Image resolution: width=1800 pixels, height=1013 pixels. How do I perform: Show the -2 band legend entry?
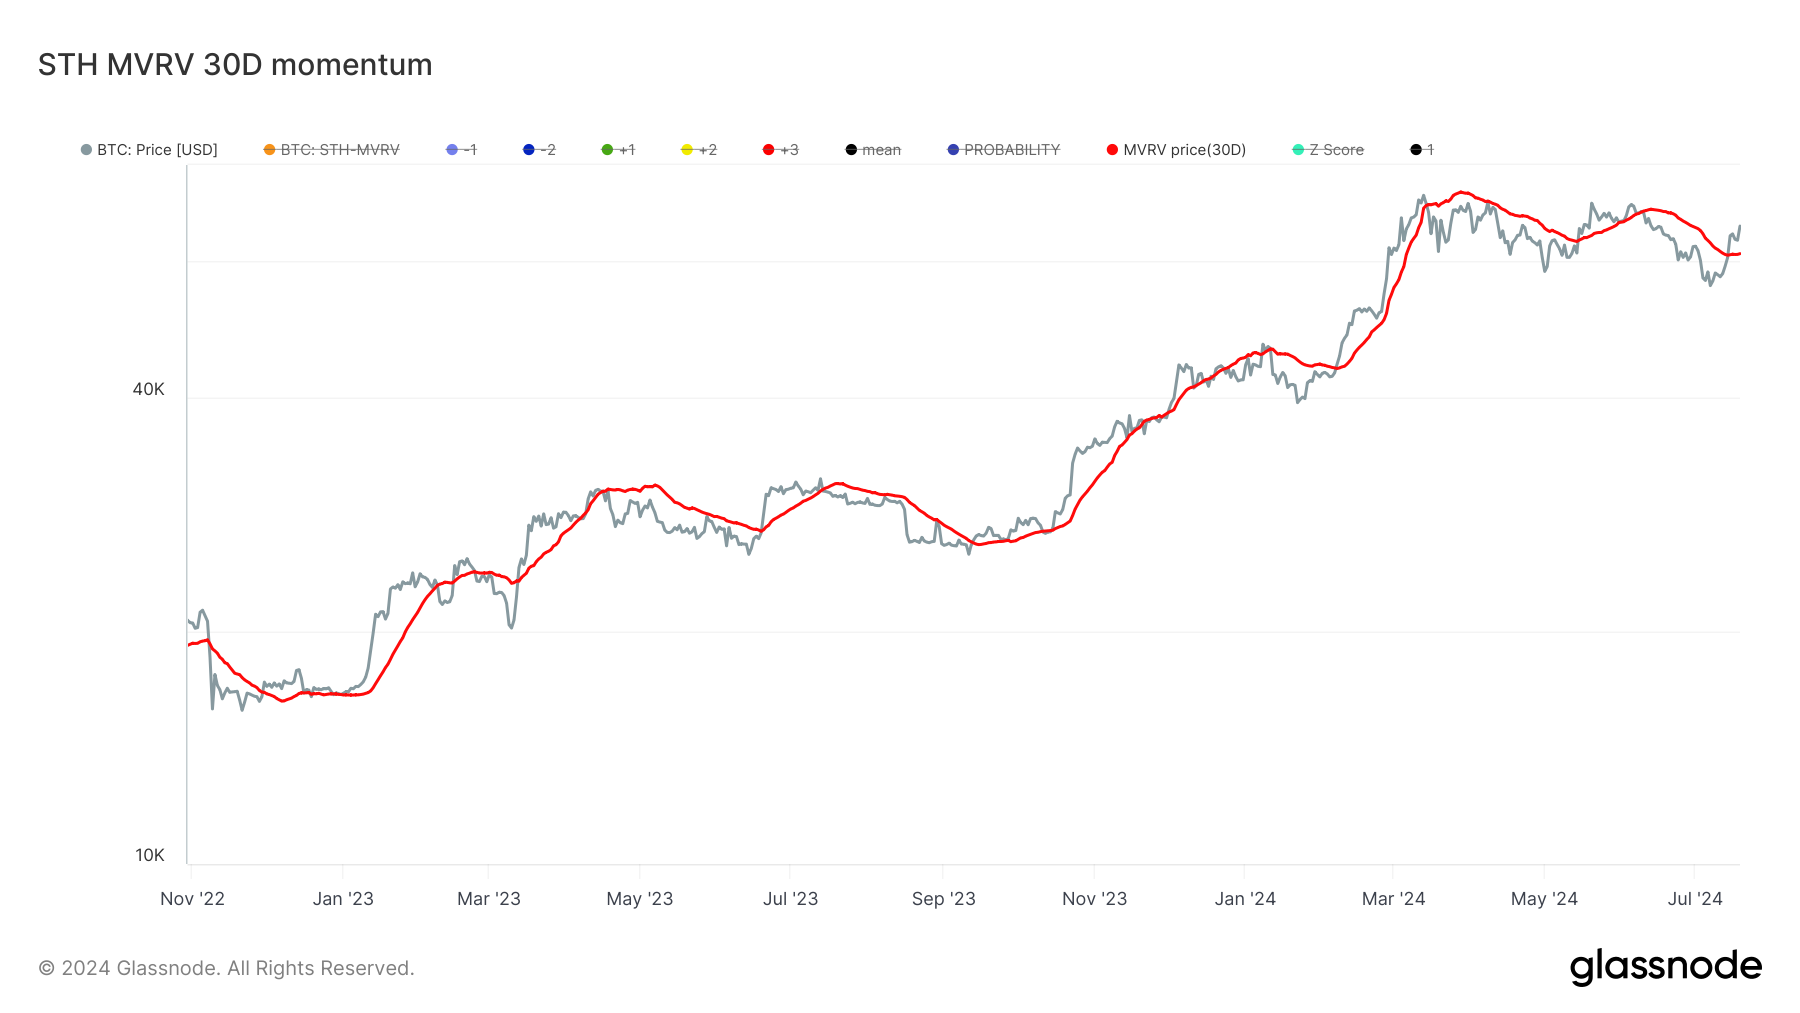click(539, 150)
